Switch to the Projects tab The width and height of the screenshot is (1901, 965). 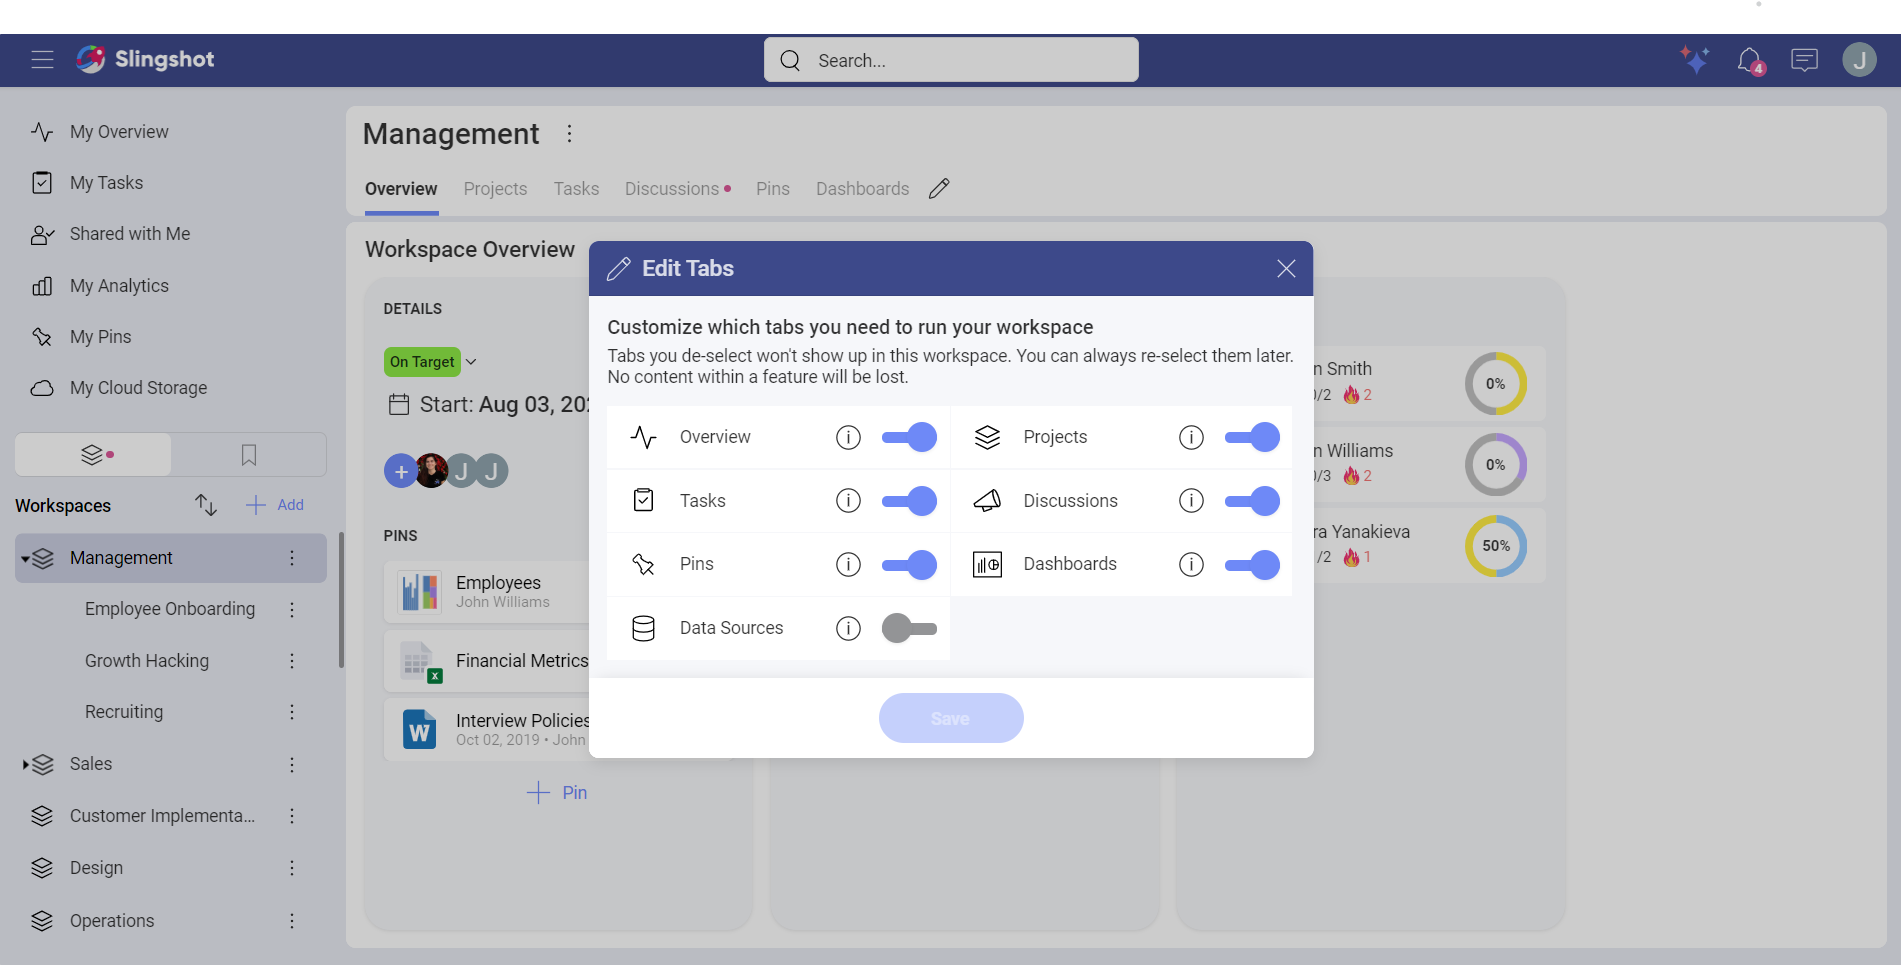pos(495,189)
